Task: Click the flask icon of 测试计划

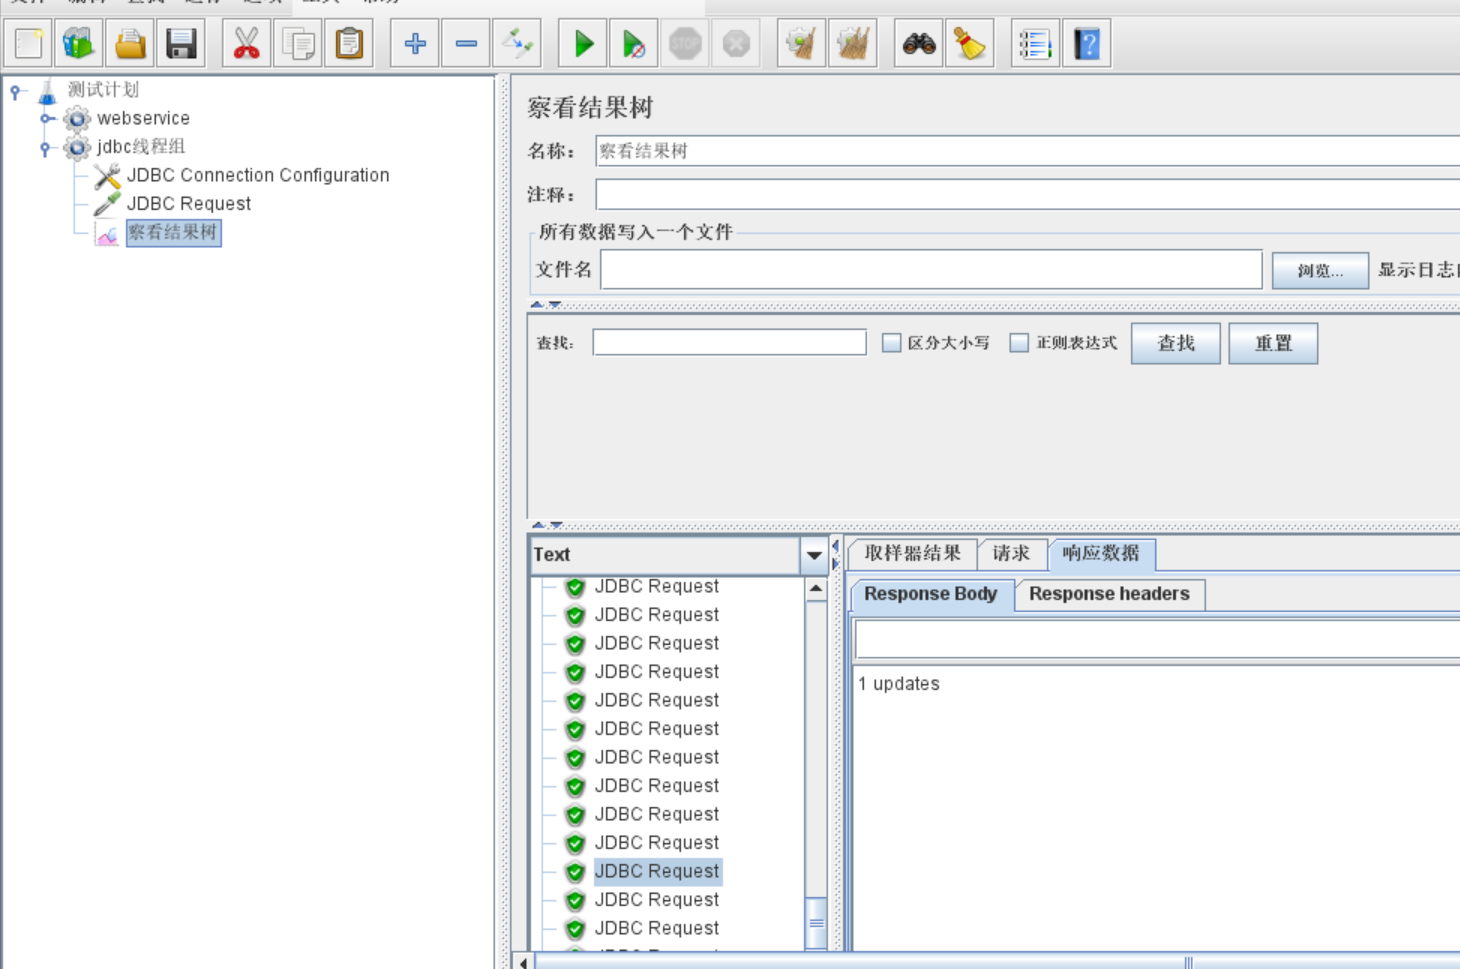Action: (48, 92)
